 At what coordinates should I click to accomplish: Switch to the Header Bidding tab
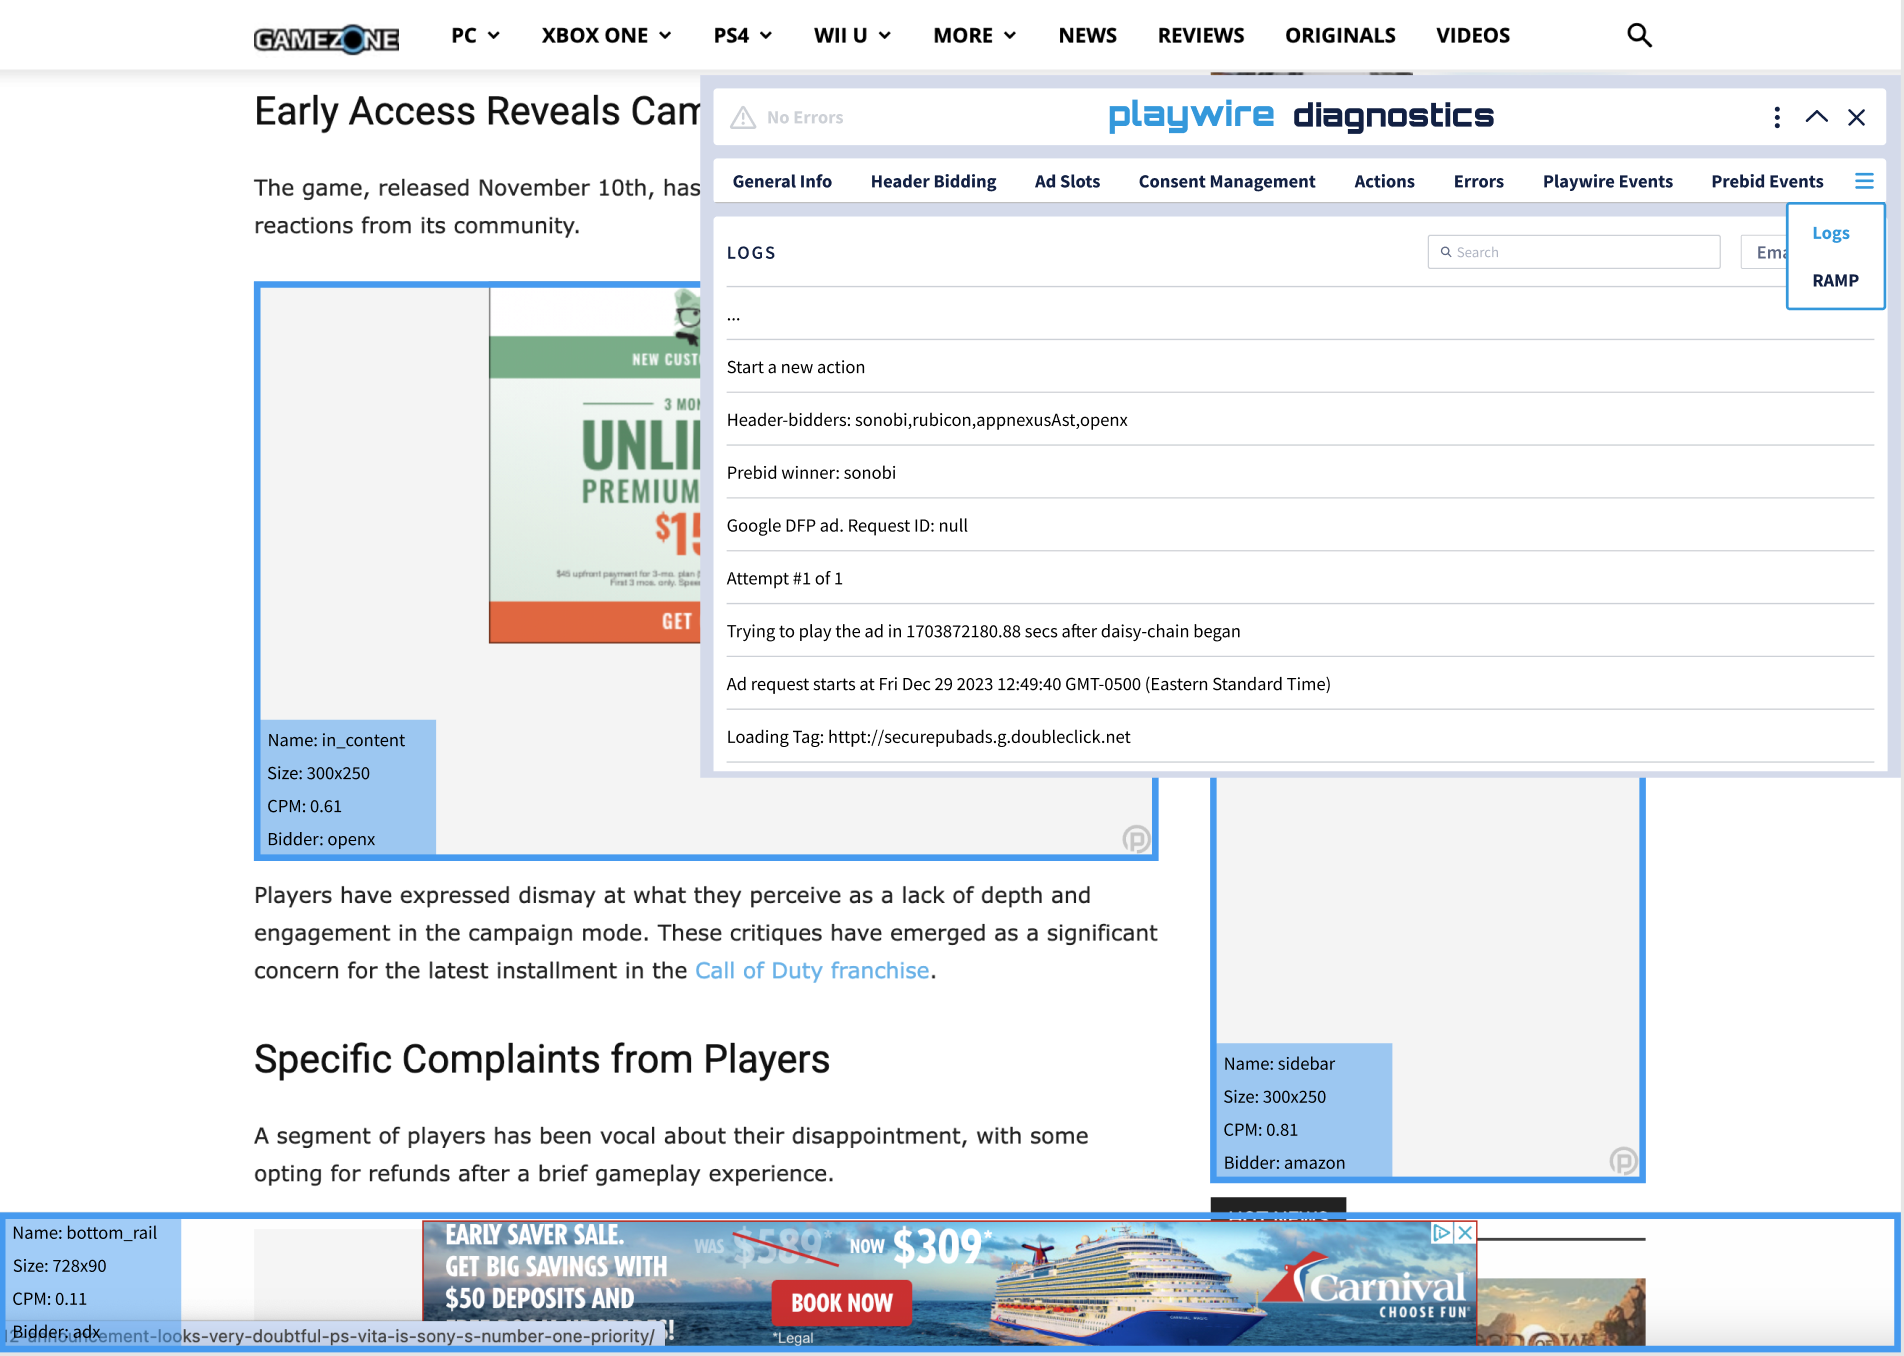[933, 181]
